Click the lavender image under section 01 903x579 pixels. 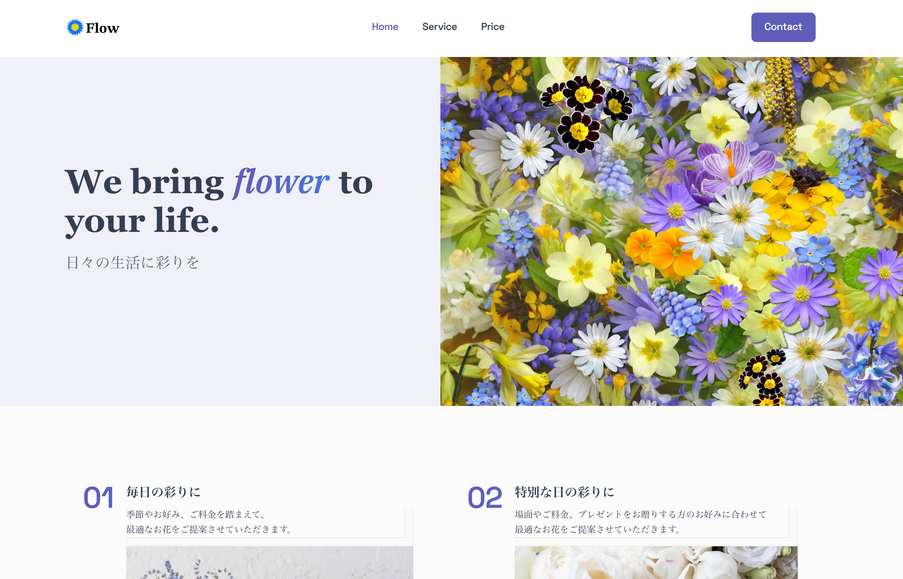pyautogui.click(x=269, y=563)
